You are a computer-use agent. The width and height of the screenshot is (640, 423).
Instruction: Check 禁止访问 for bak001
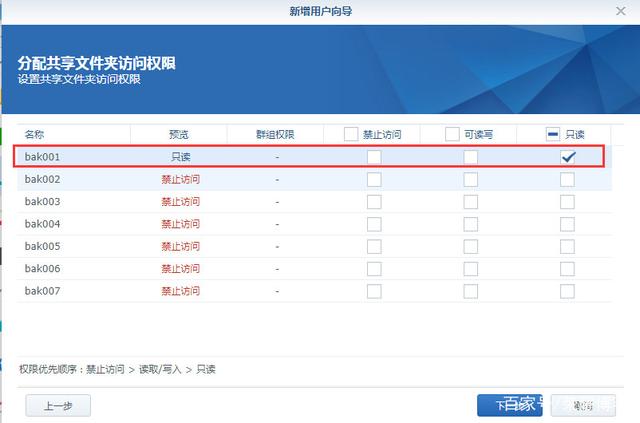[x=374, y=157]
